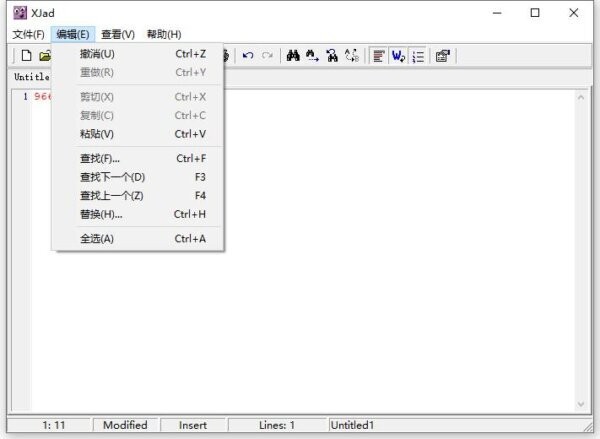Click the Untitled document tab
Image resolution: width=600 pixels, height=439 pixels.
(x=31, y=77)
